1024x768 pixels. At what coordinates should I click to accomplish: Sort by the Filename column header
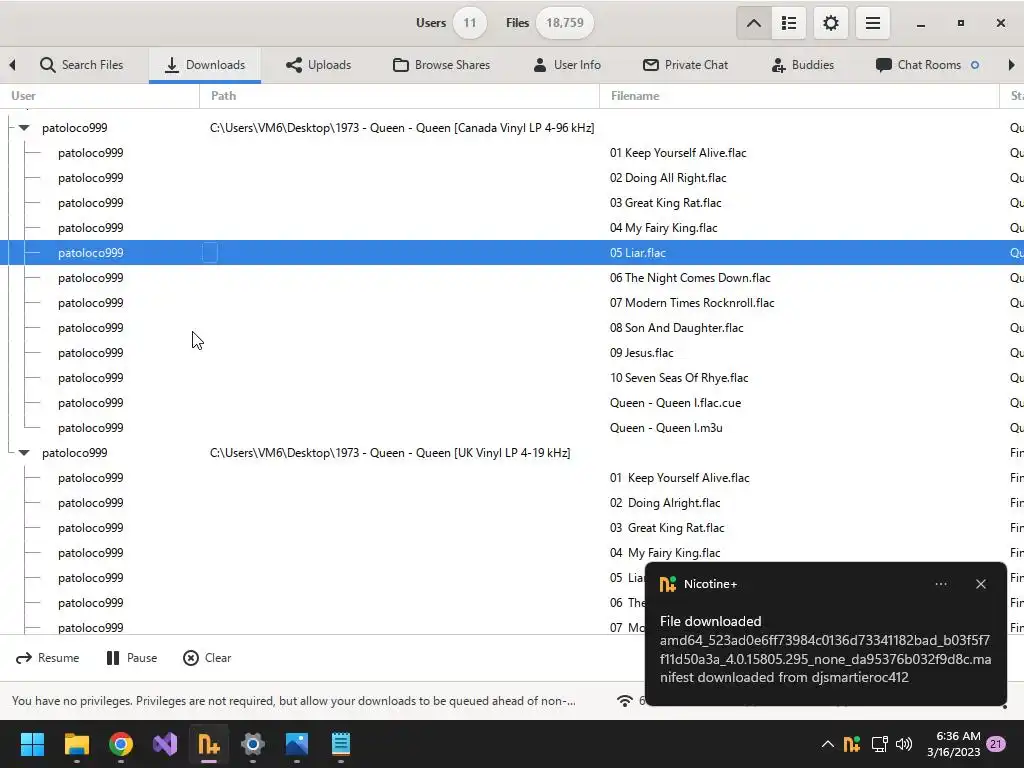pos(799,96)
